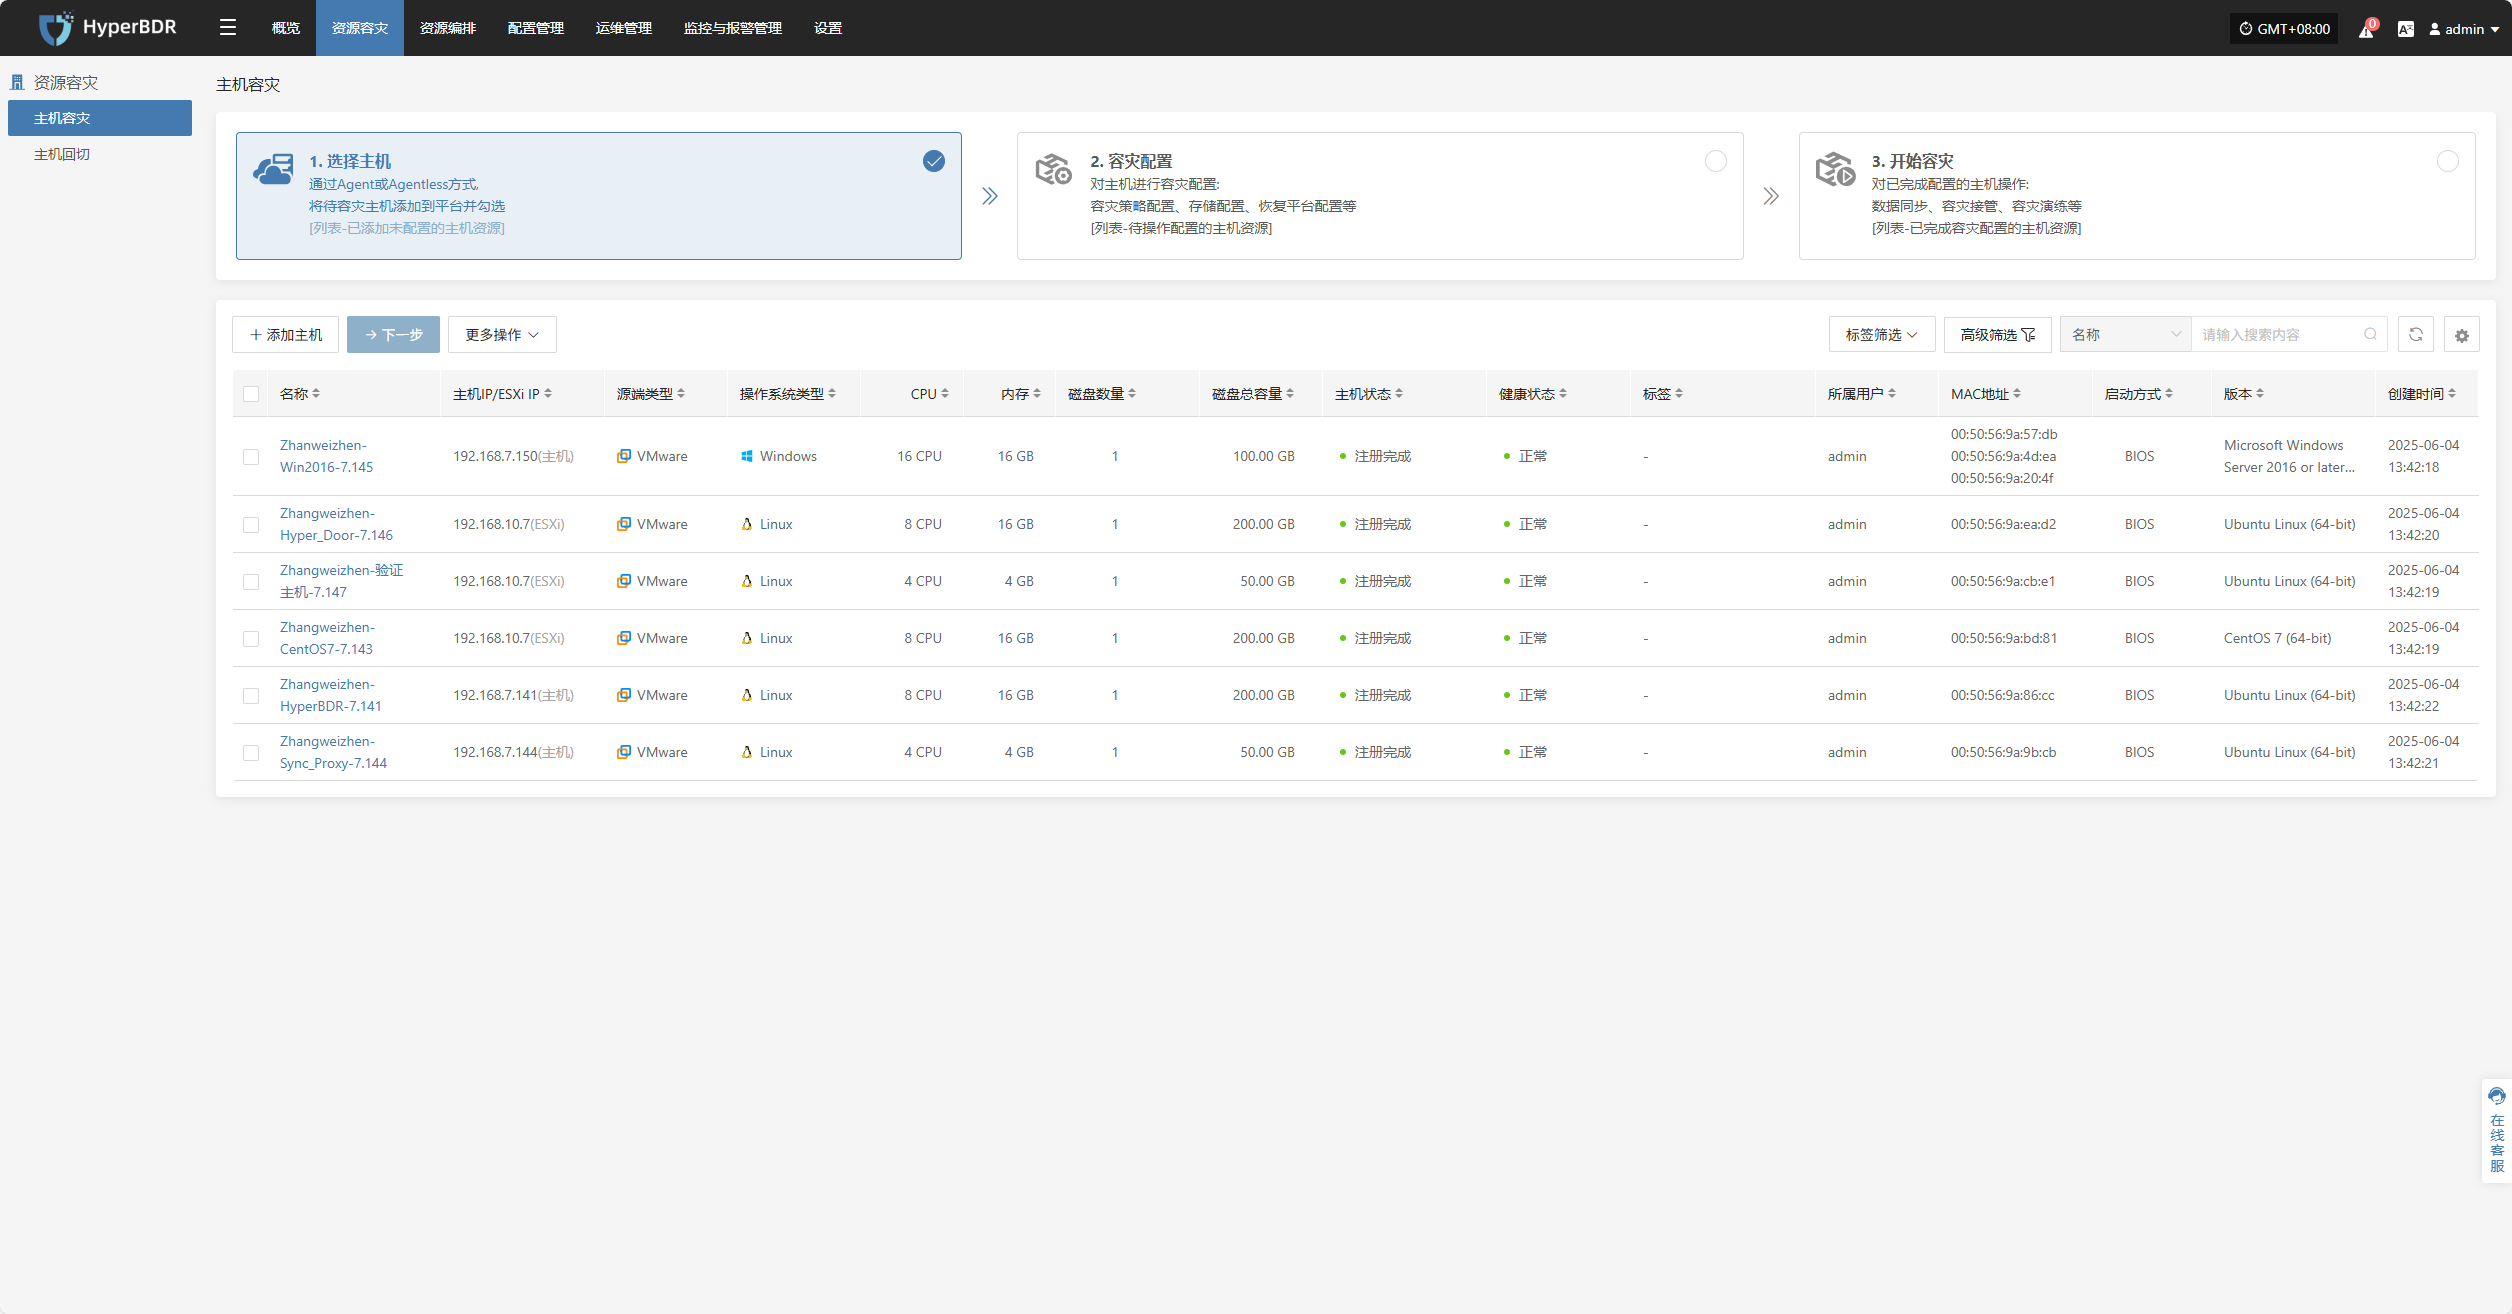Sort by 主机状态 column
Screen dimensions: 2512x1314
(x=1399, y=394)
